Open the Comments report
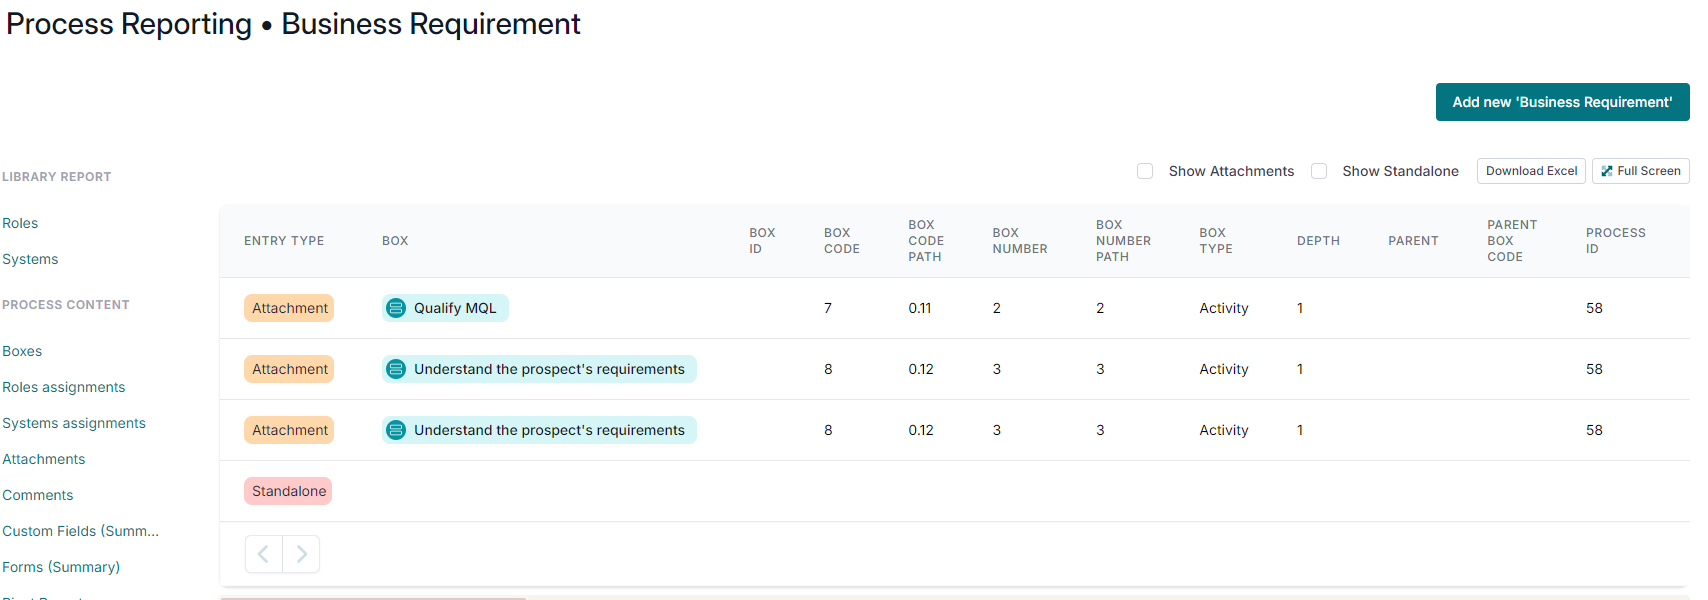The width and height of the screenshot is (1708, 600). (38, 495)
